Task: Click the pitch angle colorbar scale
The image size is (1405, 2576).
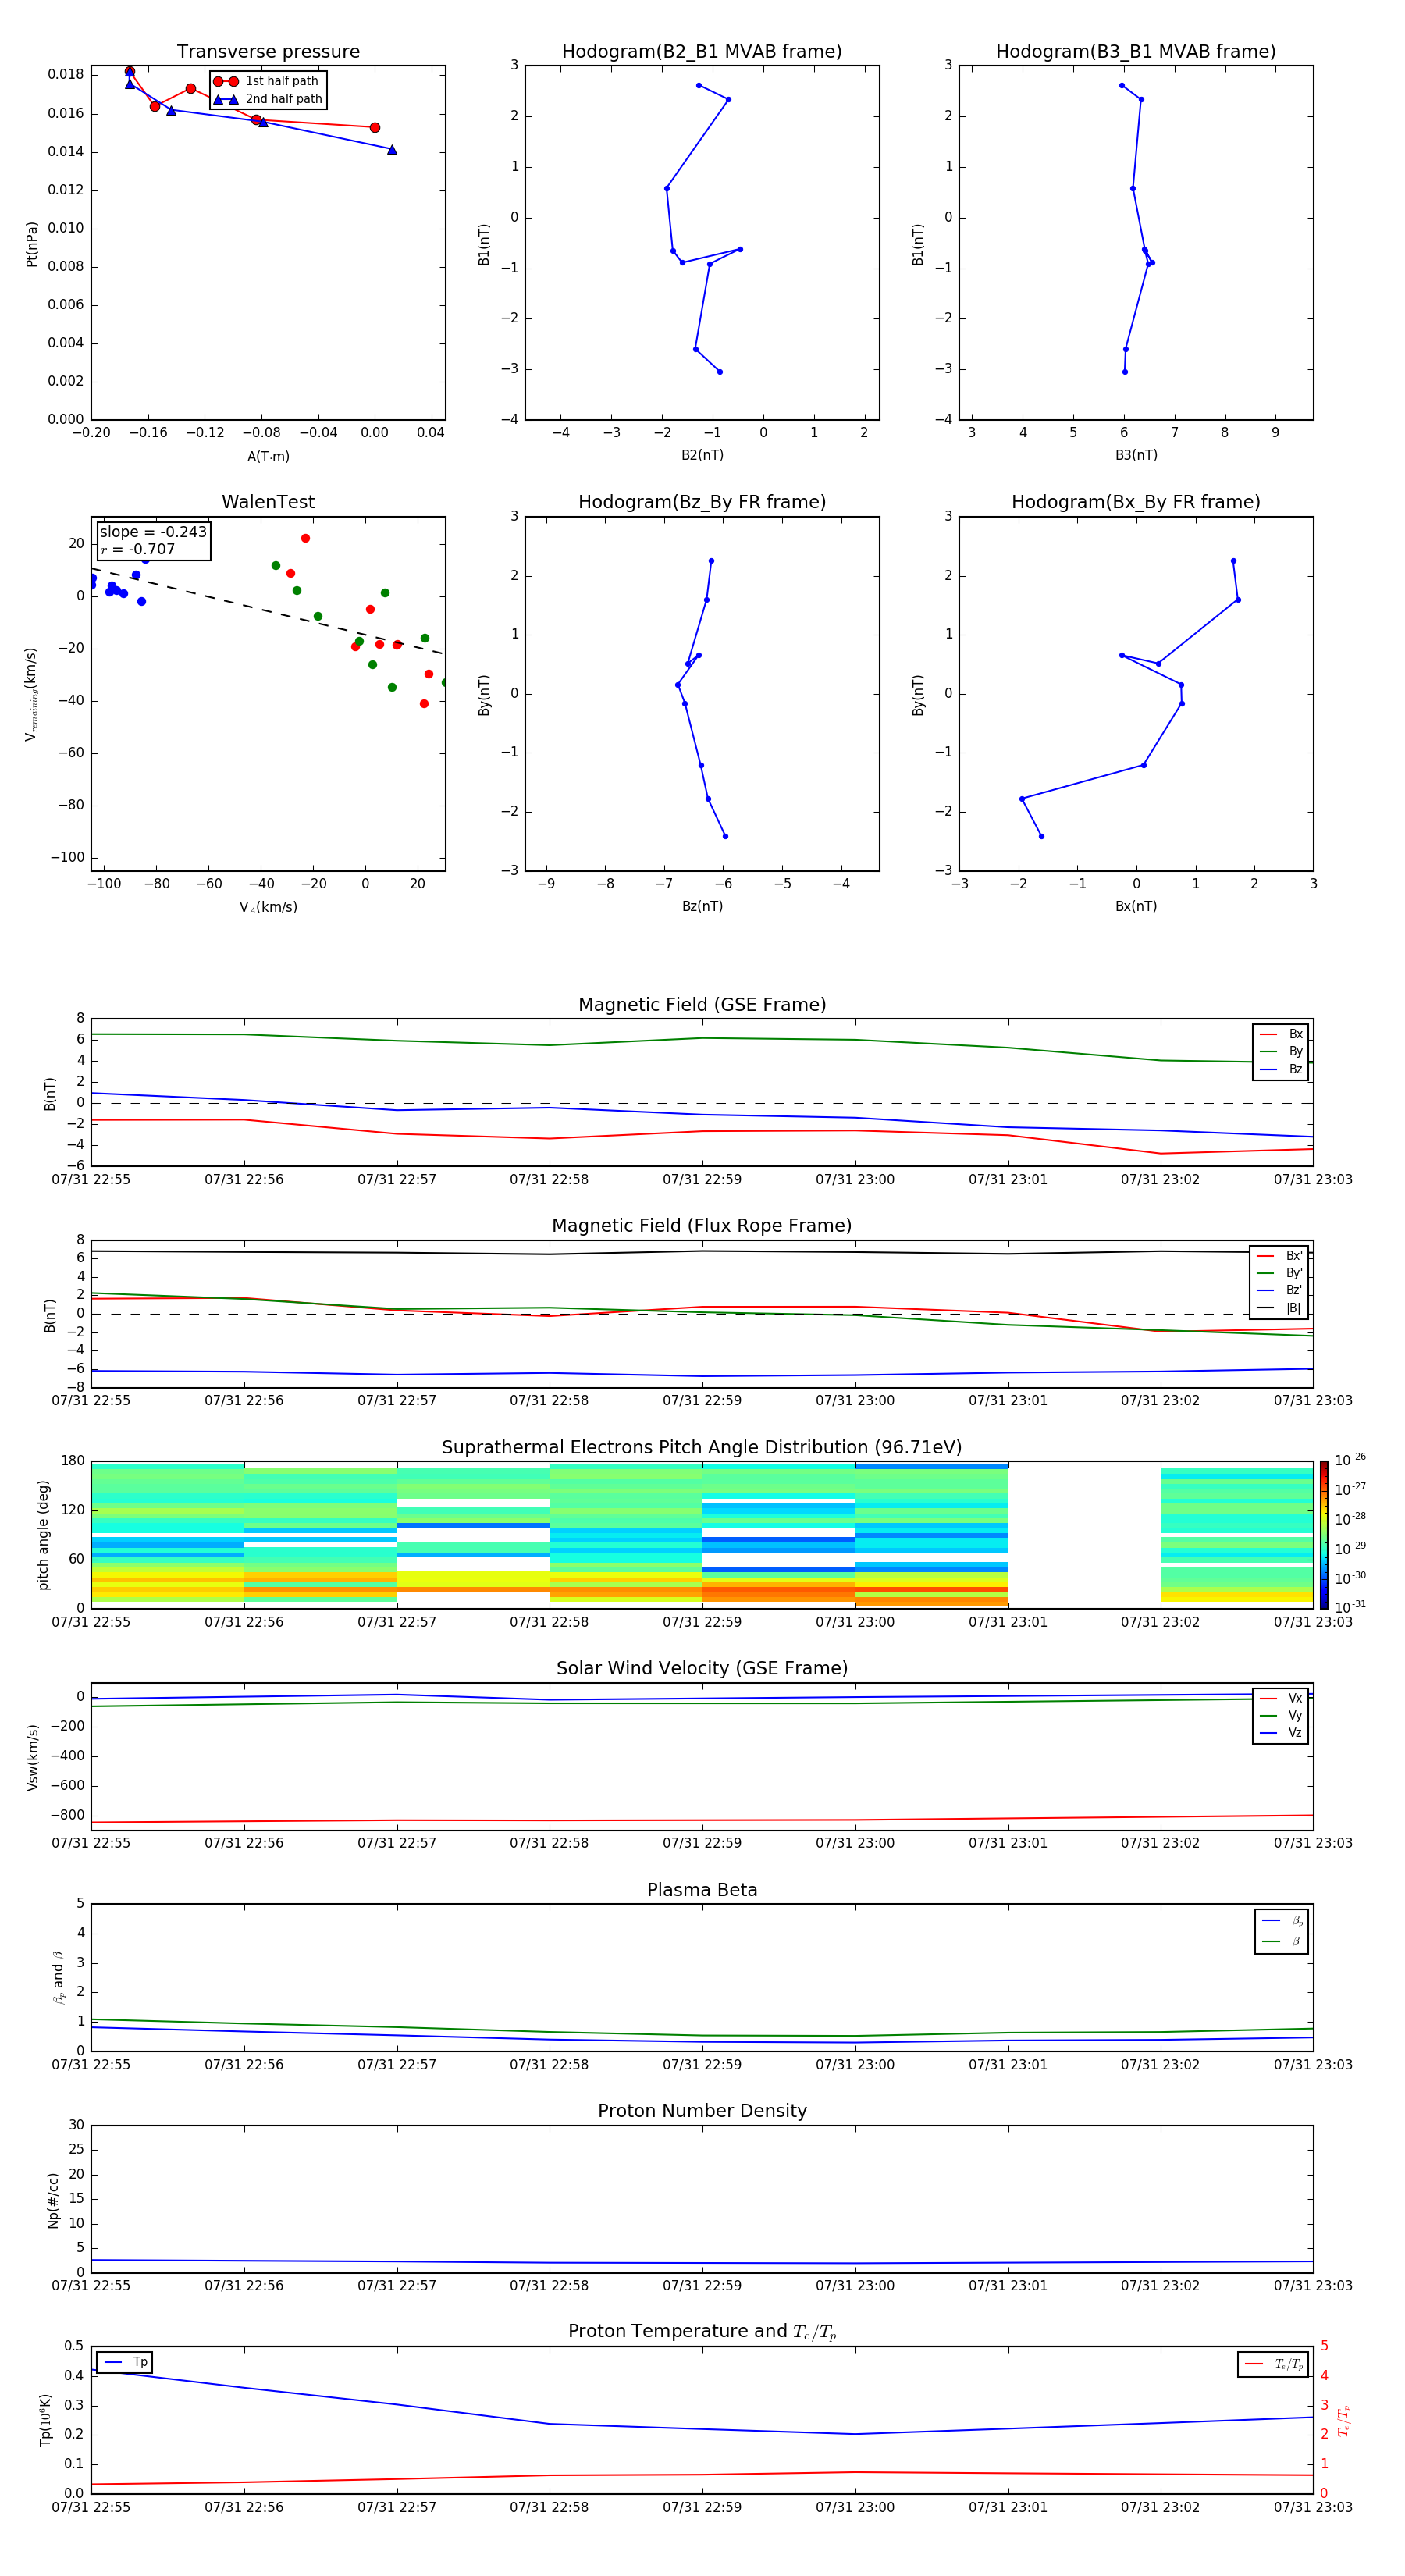Action: pos(1324,1534)
